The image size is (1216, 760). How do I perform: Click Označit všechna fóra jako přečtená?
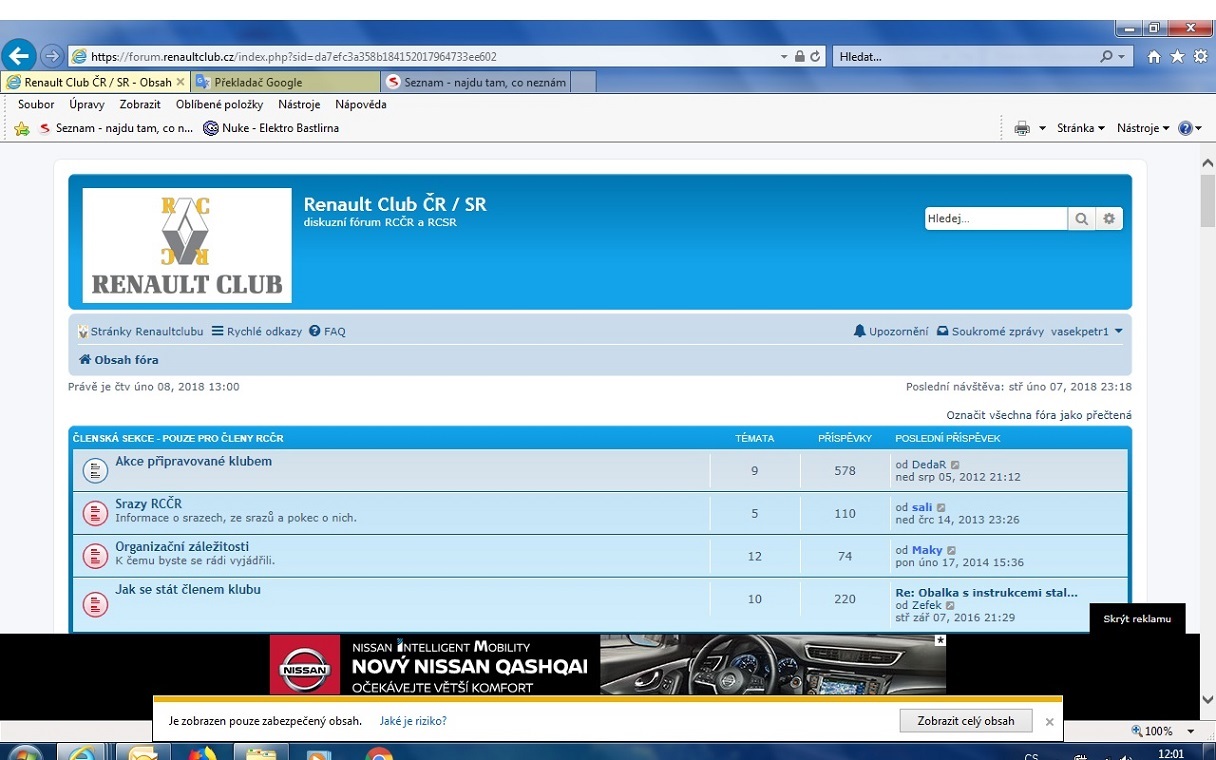coord(1039,414)
